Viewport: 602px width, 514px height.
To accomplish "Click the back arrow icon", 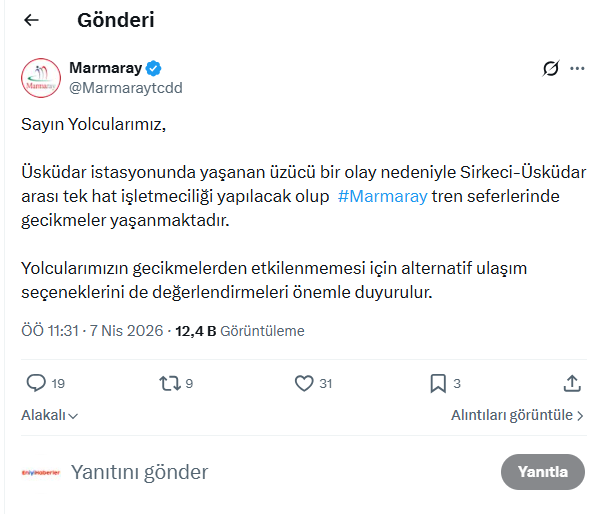I will pos(31,20).
